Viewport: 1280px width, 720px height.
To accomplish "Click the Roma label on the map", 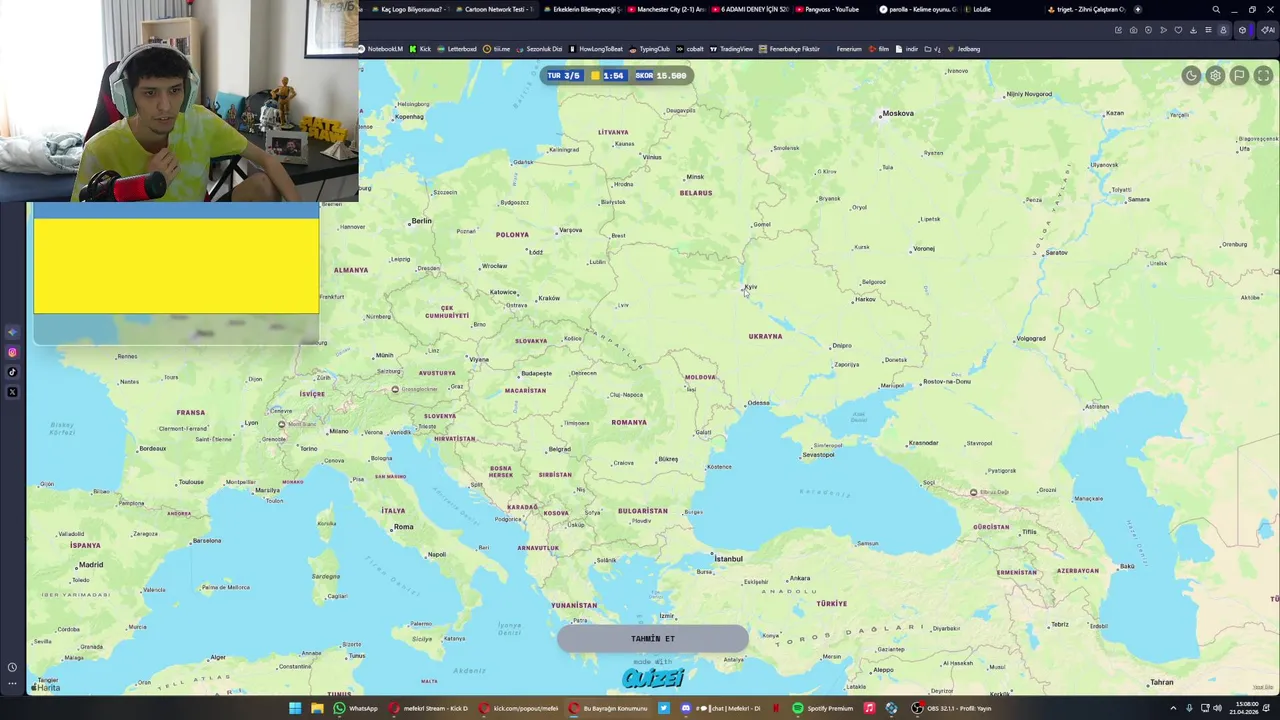I will coord(403,526).
